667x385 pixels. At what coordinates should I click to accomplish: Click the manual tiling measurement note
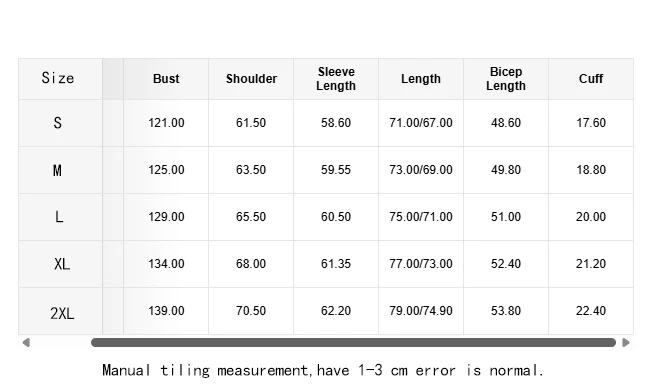coord(323,370)
